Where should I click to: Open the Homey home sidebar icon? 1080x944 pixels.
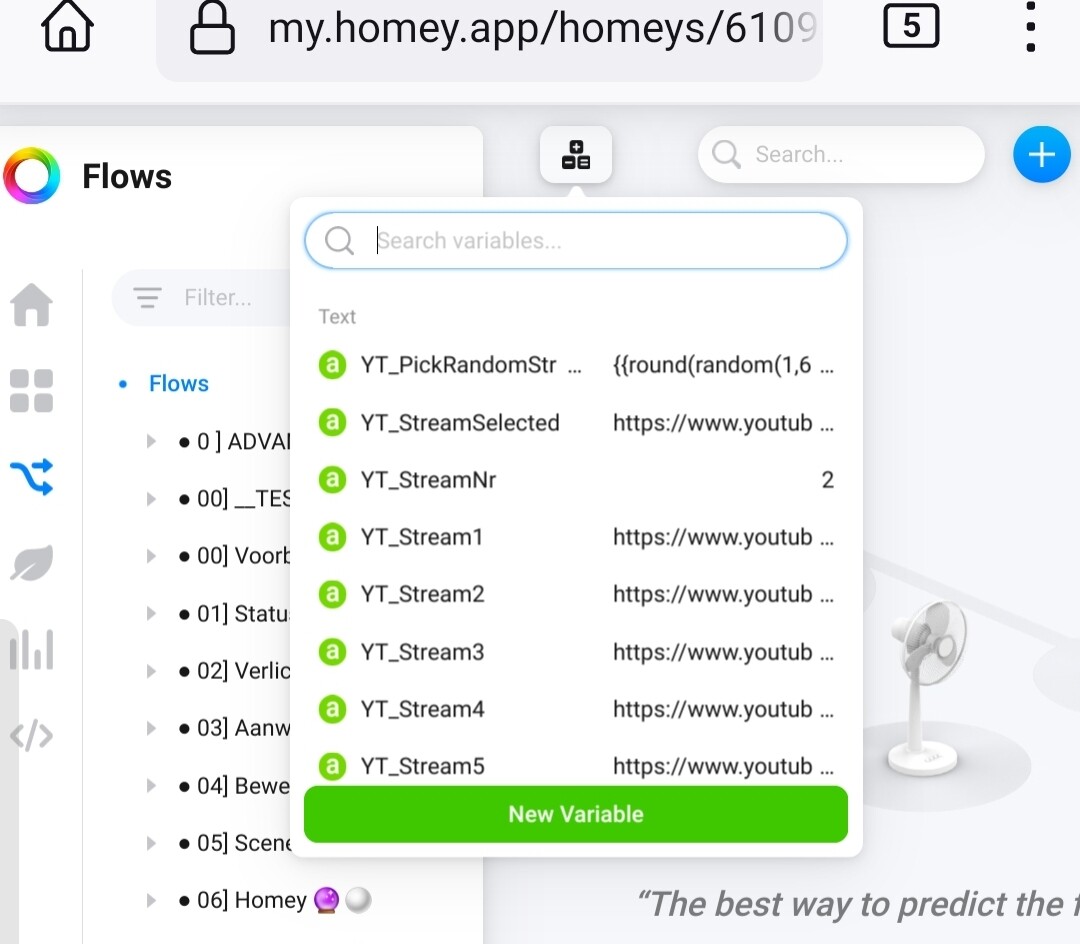[31, 305]
